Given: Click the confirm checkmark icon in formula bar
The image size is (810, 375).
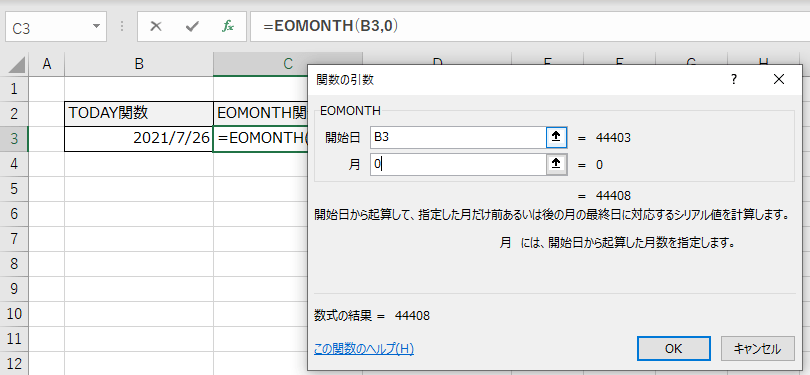Looking at the screenshot, I should [x=192, y=27].
